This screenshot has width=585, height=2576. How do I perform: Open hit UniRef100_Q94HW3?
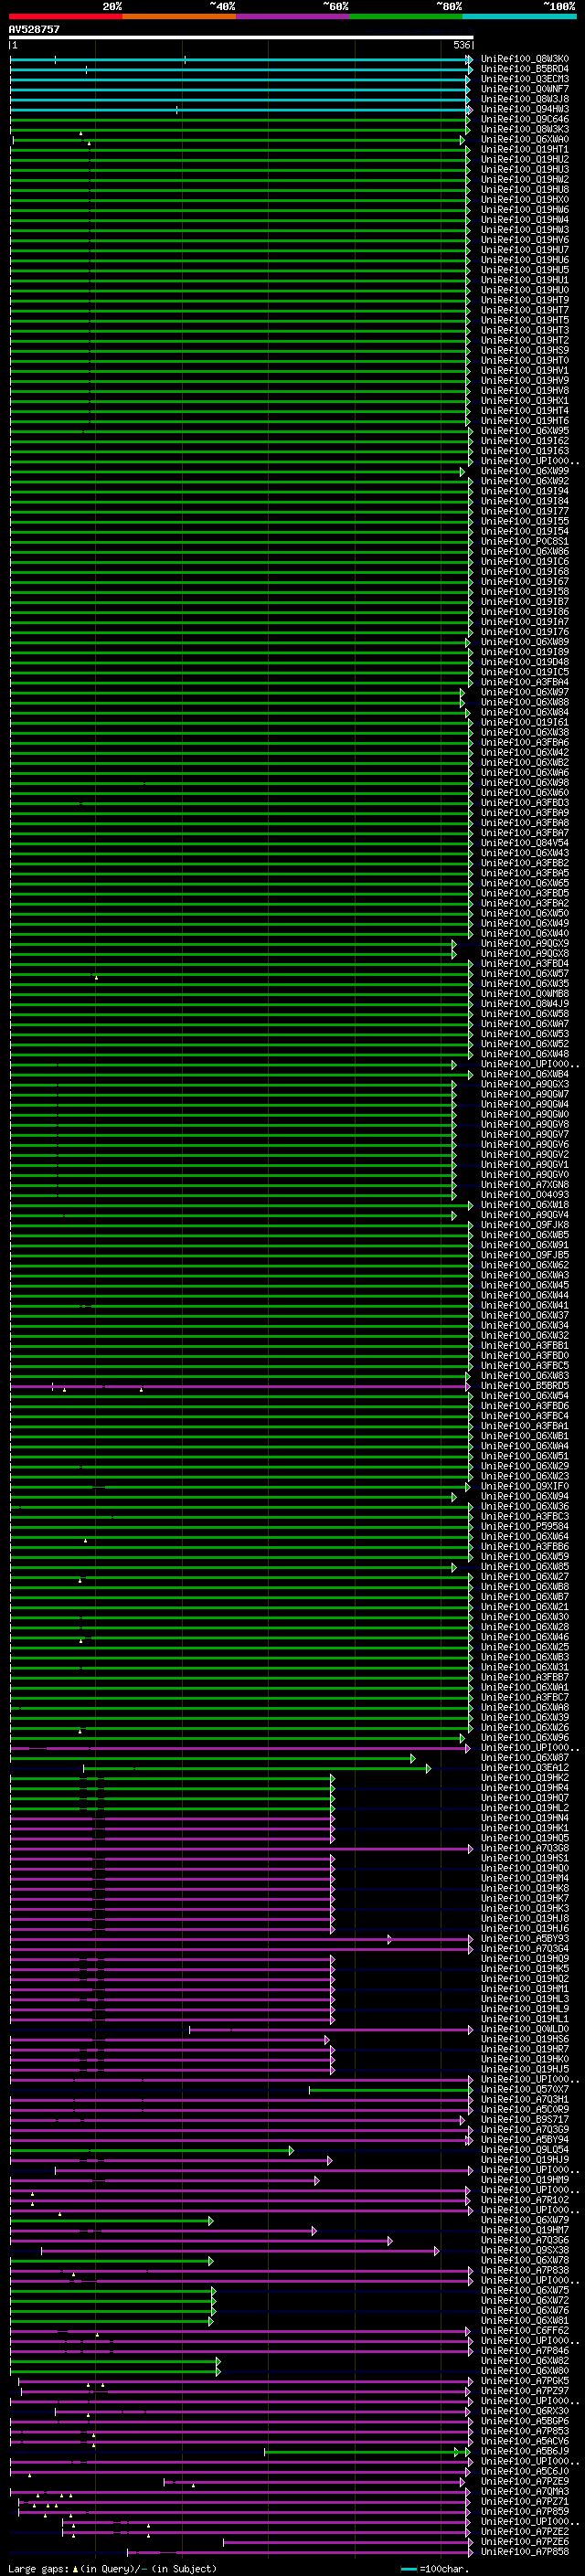pyautogui.click(x=525, y=109)
